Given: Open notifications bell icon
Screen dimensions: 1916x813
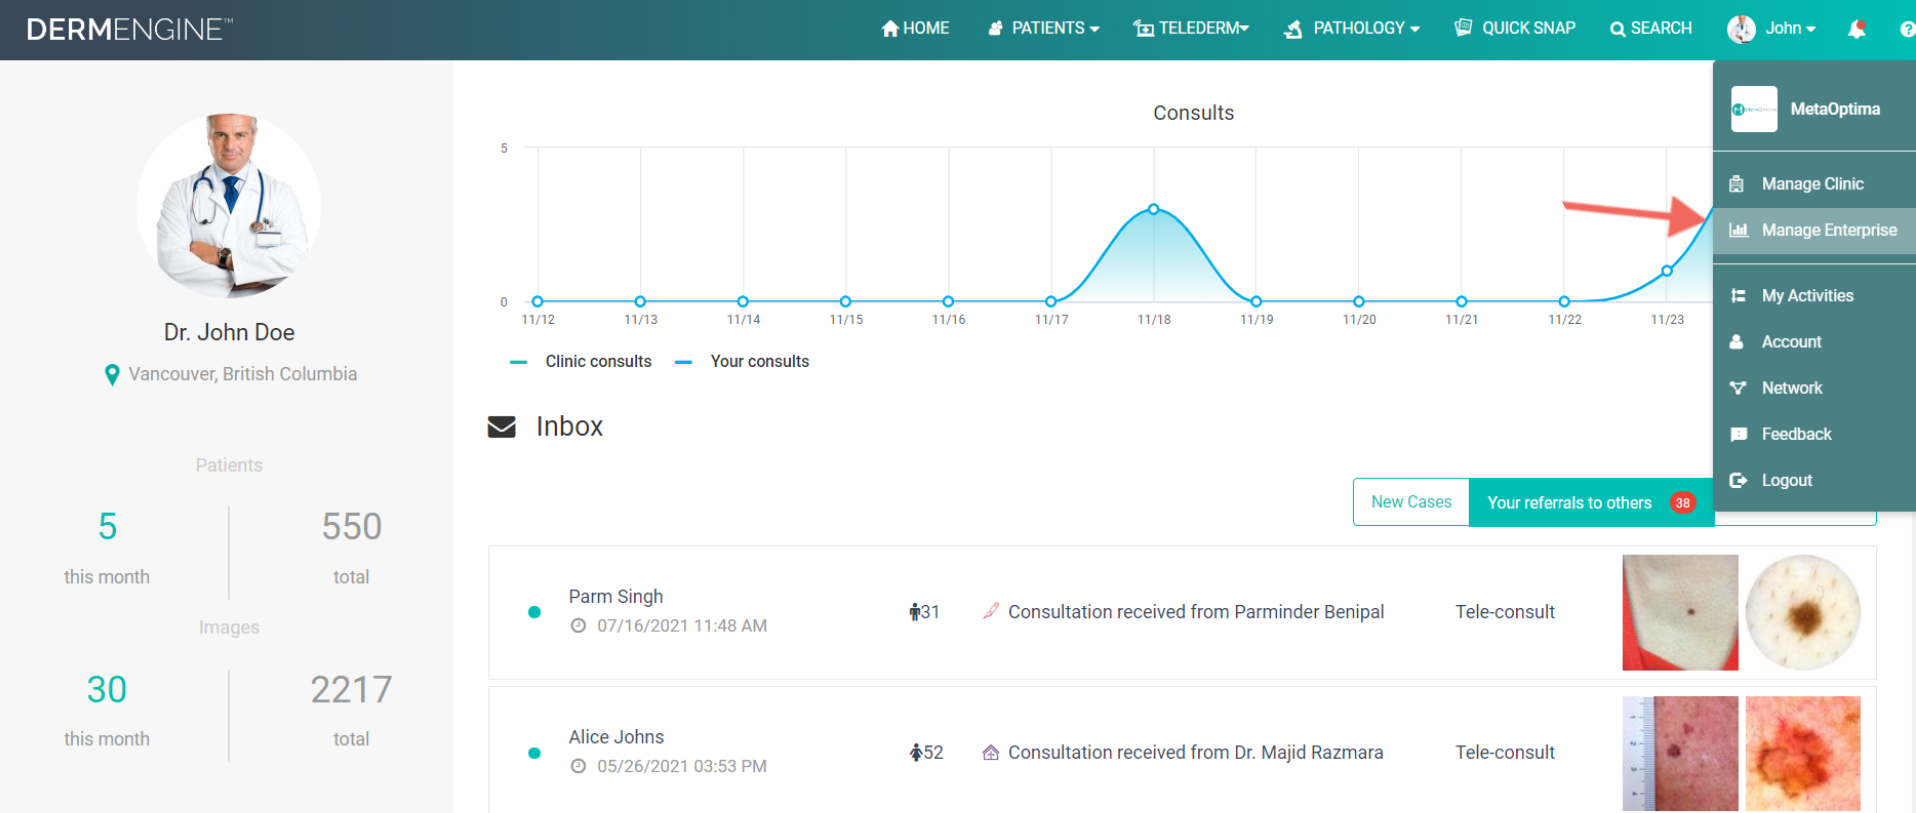Looking at the screenshot, I should 1857,29.
